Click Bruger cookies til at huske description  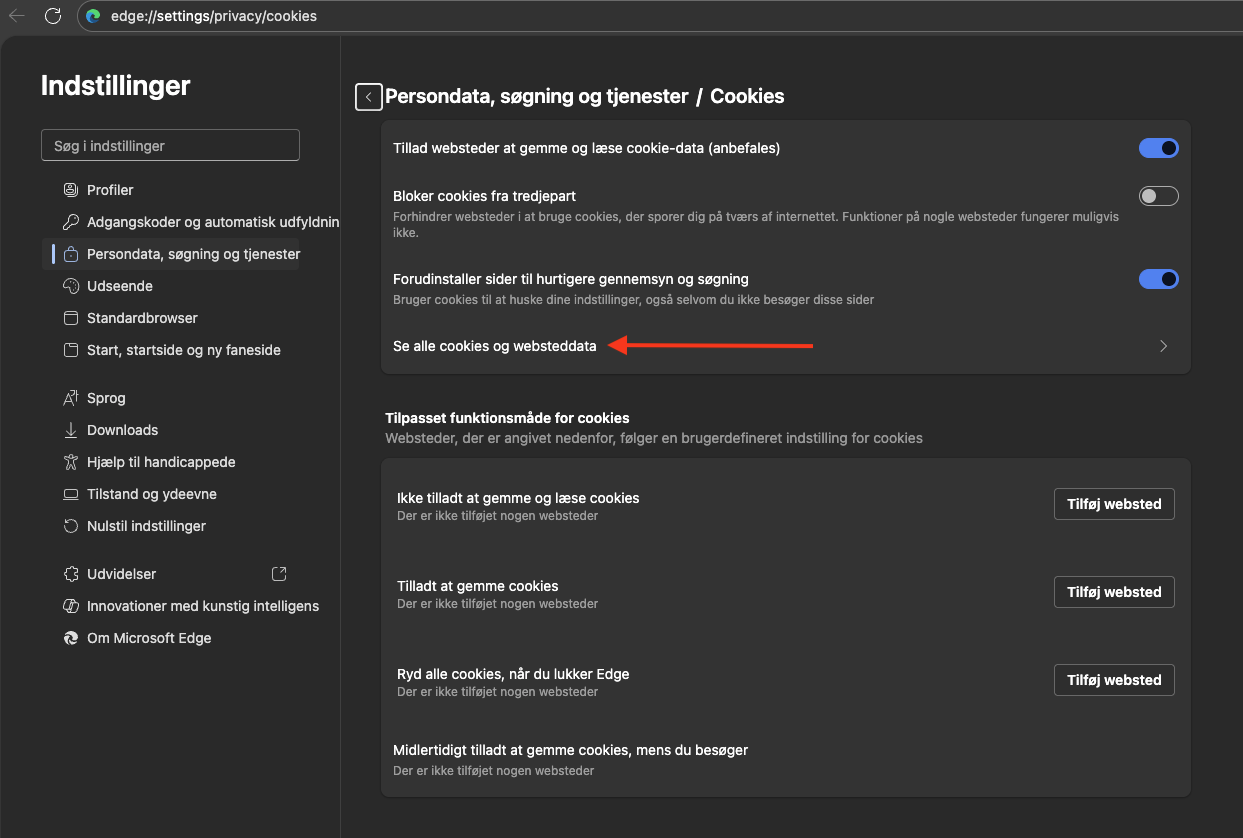pyautogui.click(x=633, y=300)
